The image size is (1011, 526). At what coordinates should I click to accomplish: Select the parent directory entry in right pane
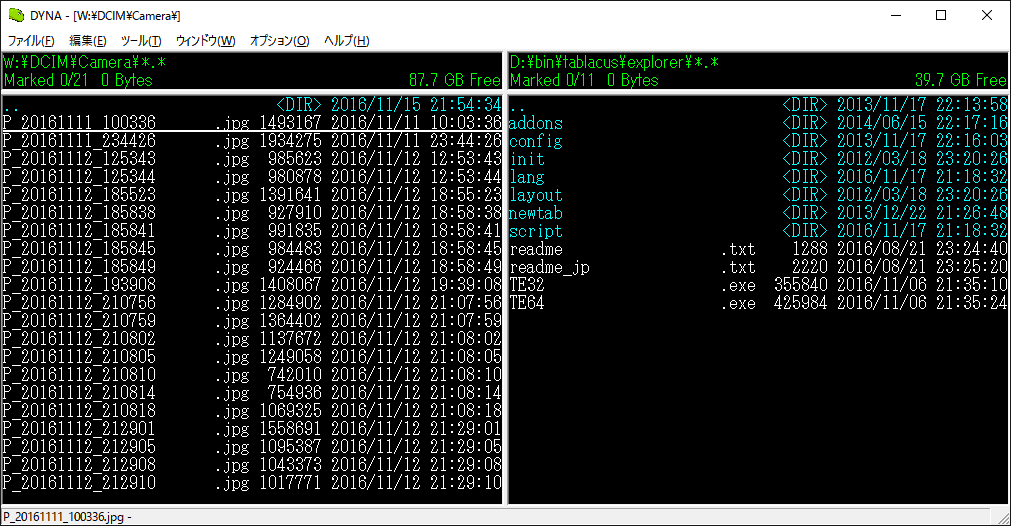coord(758,104)
